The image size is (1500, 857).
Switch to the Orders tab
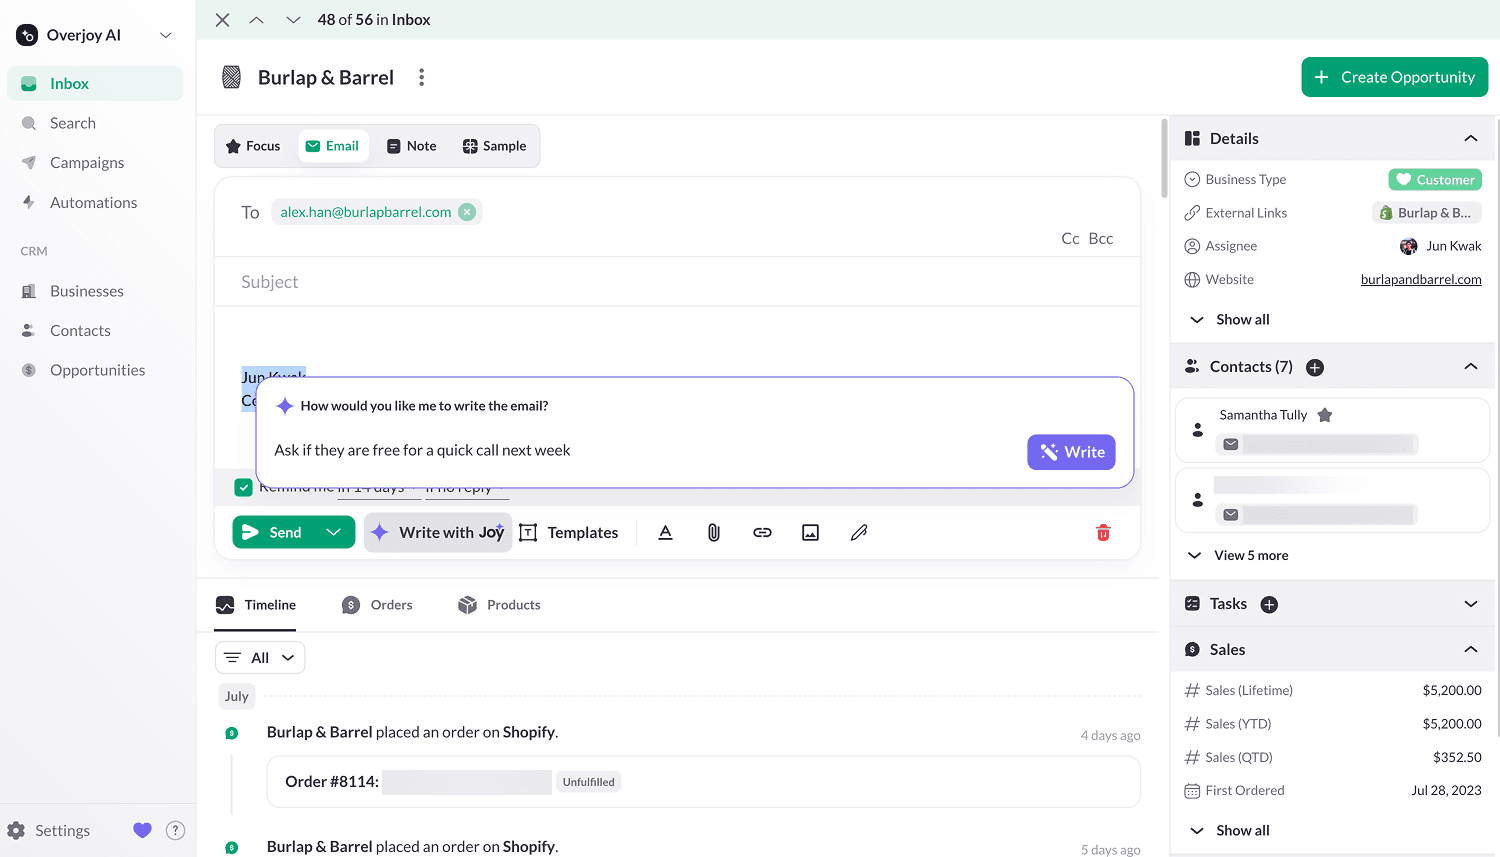point(378,605)
